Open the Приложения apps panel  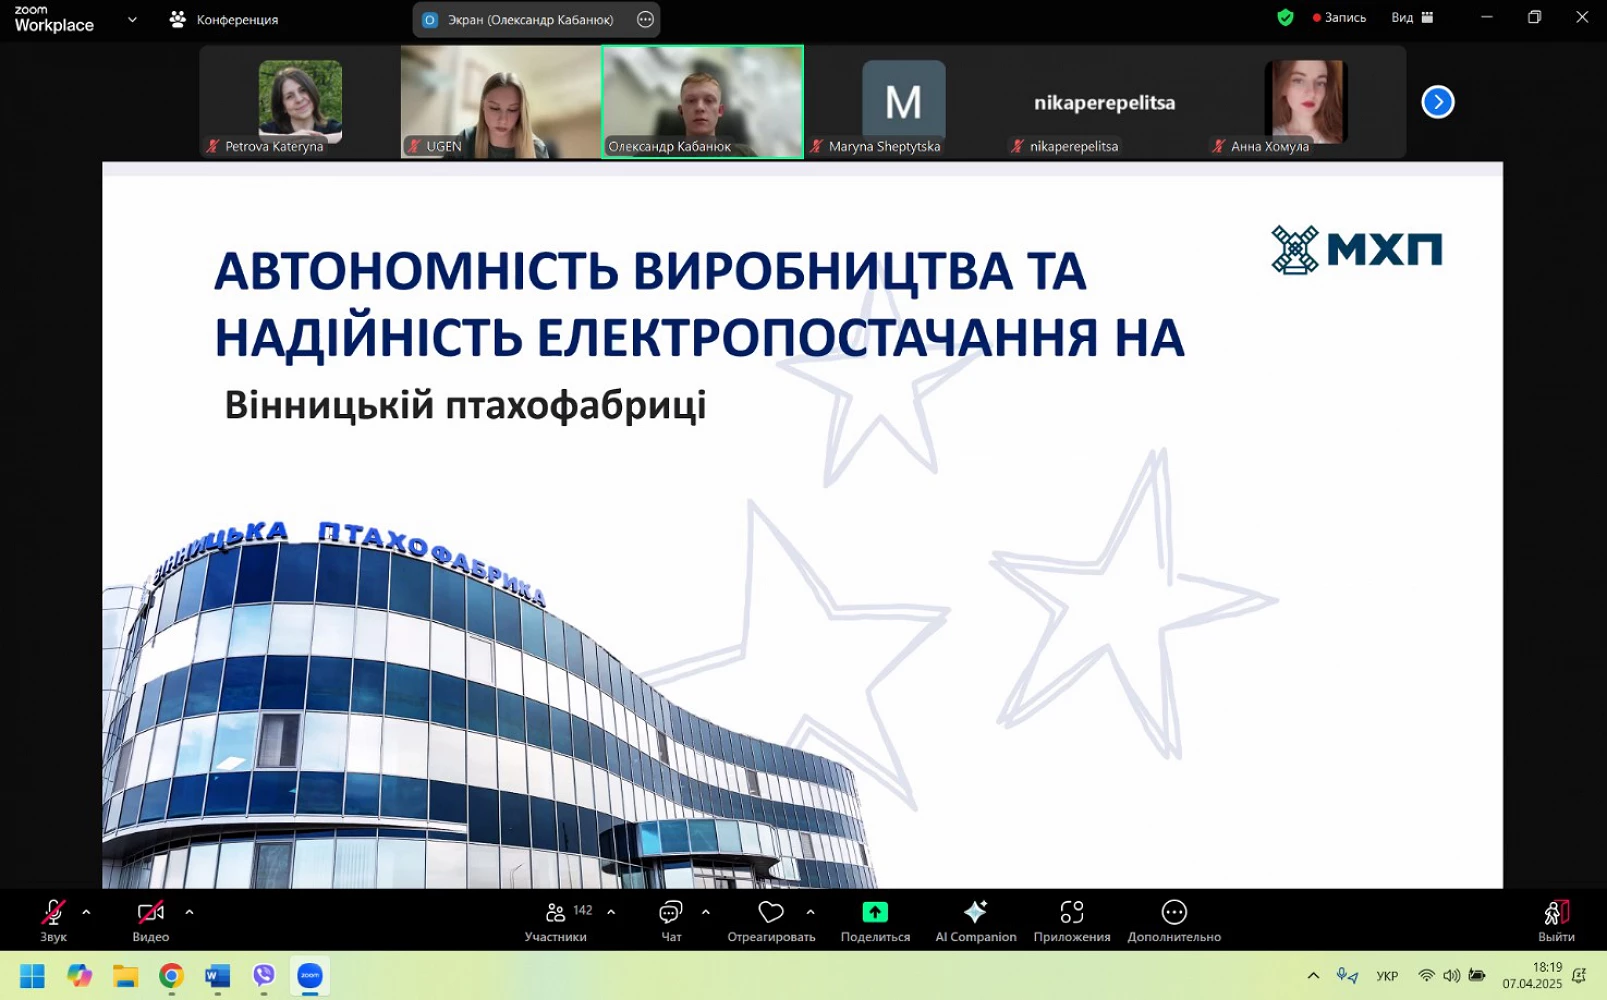click(x=1072, y=920)
